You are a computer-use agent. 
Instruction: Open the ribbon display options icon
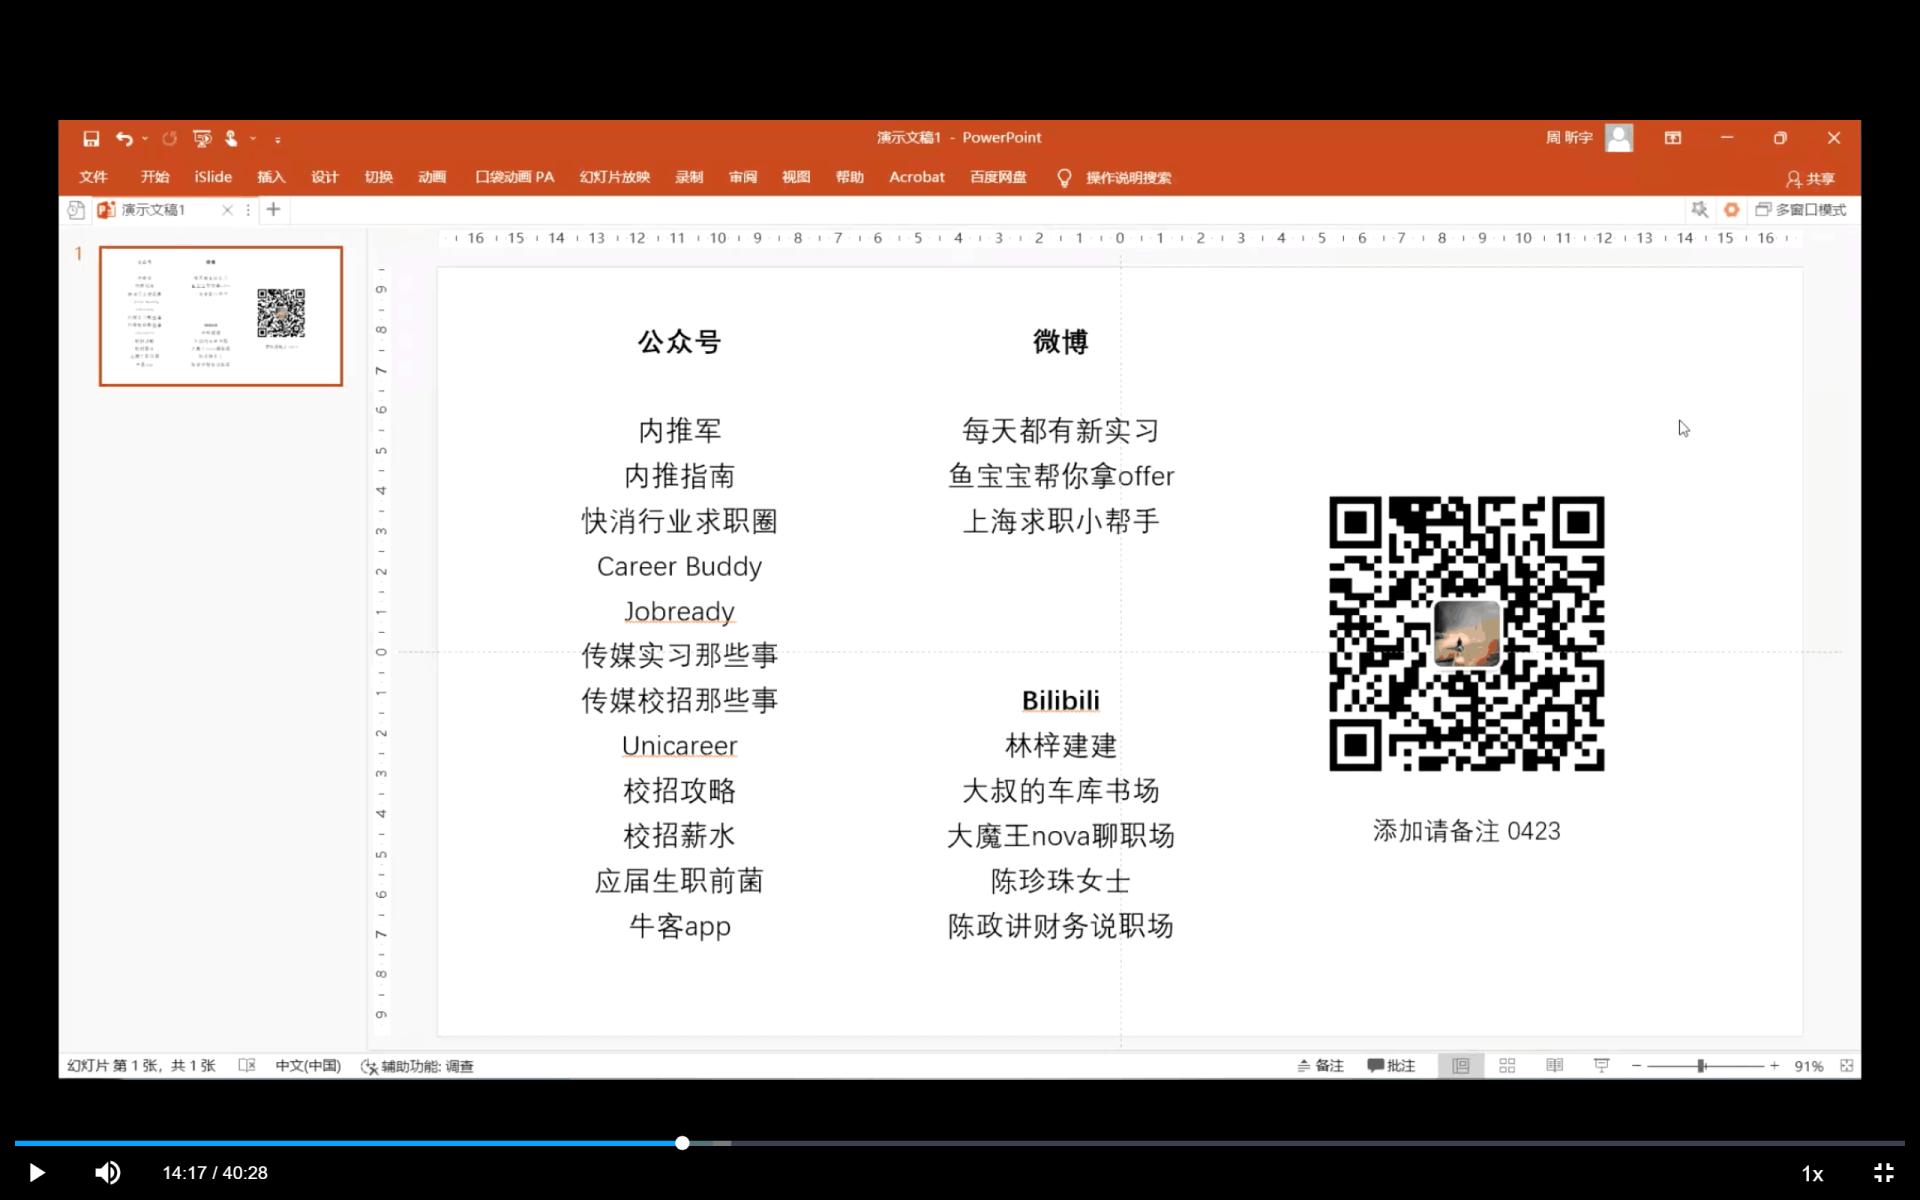point(1673,138)
